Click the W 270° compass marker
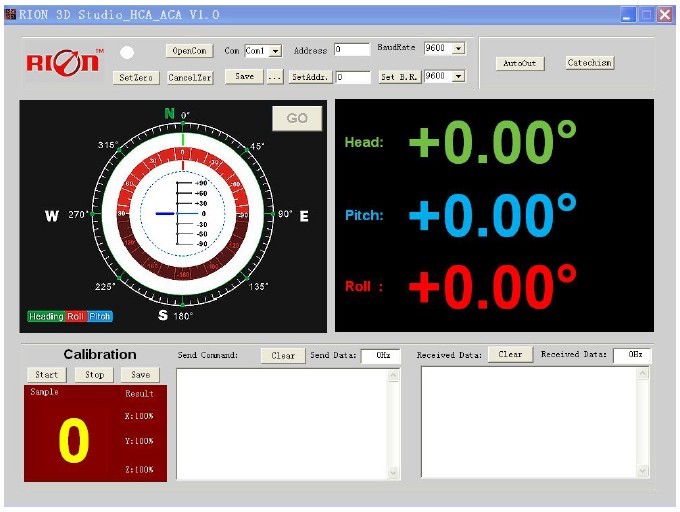 pyautogui.click(x=66, y=215)
